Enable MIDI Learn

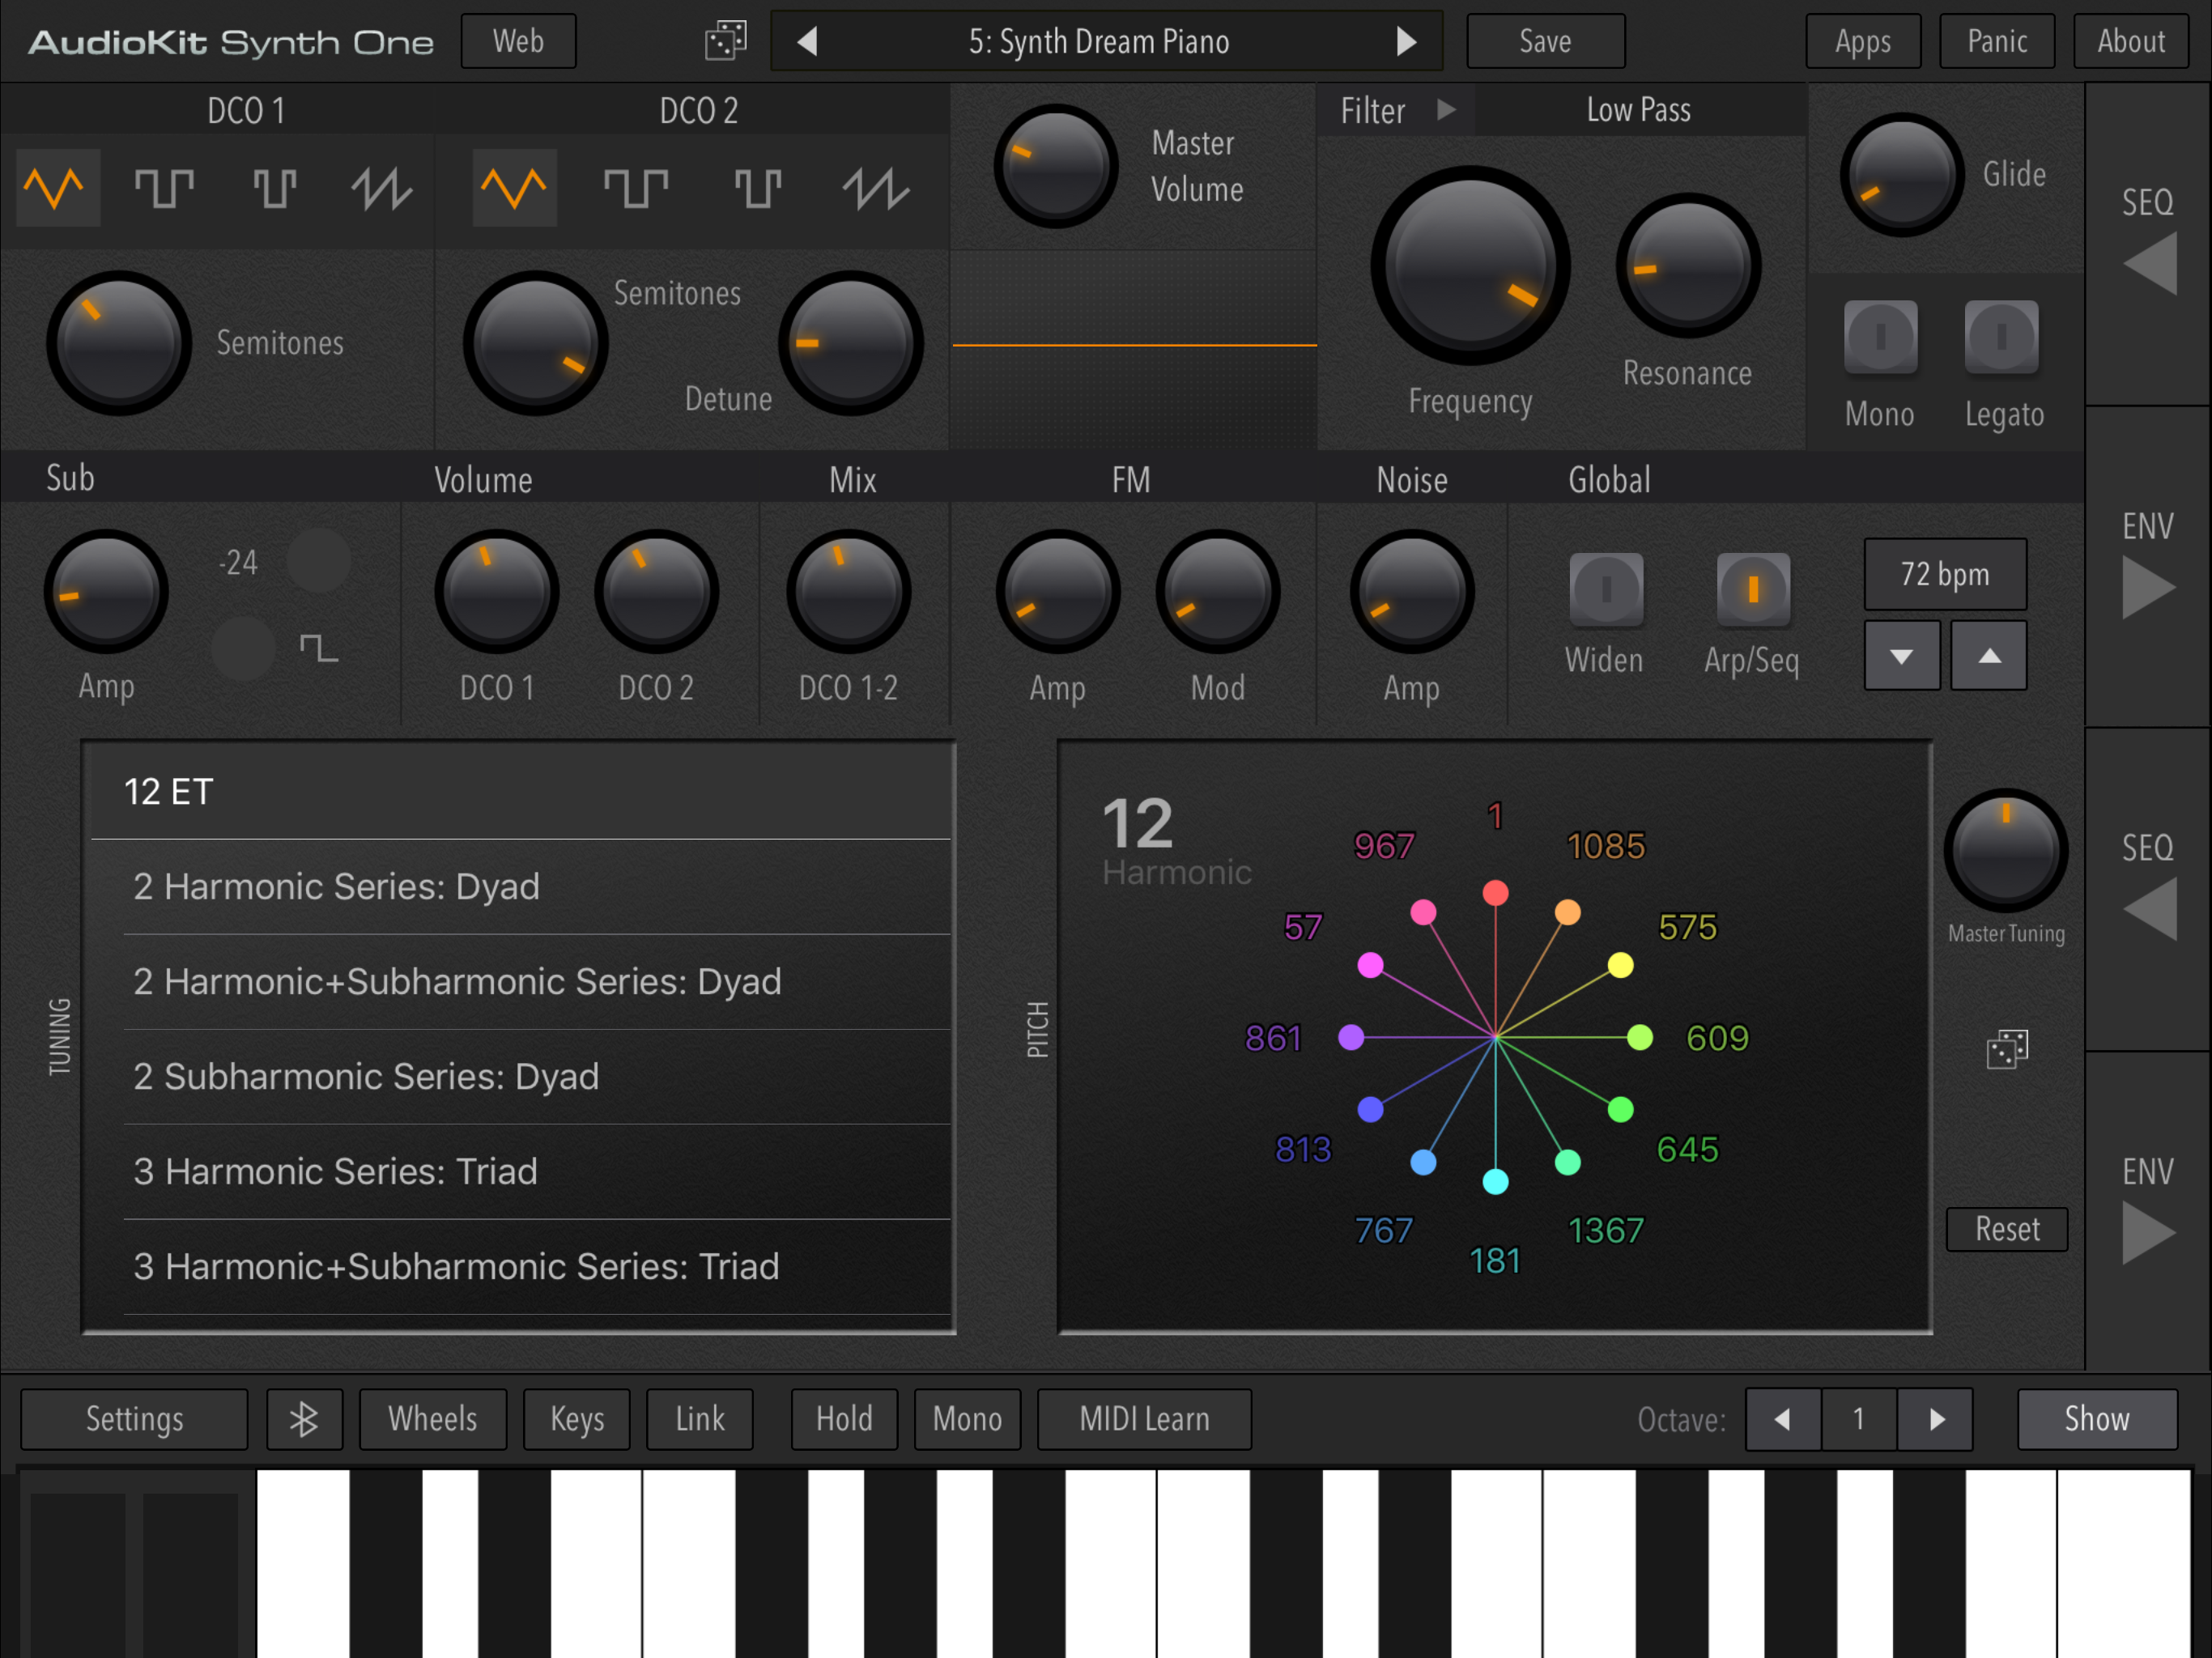coord(1144,1419)
